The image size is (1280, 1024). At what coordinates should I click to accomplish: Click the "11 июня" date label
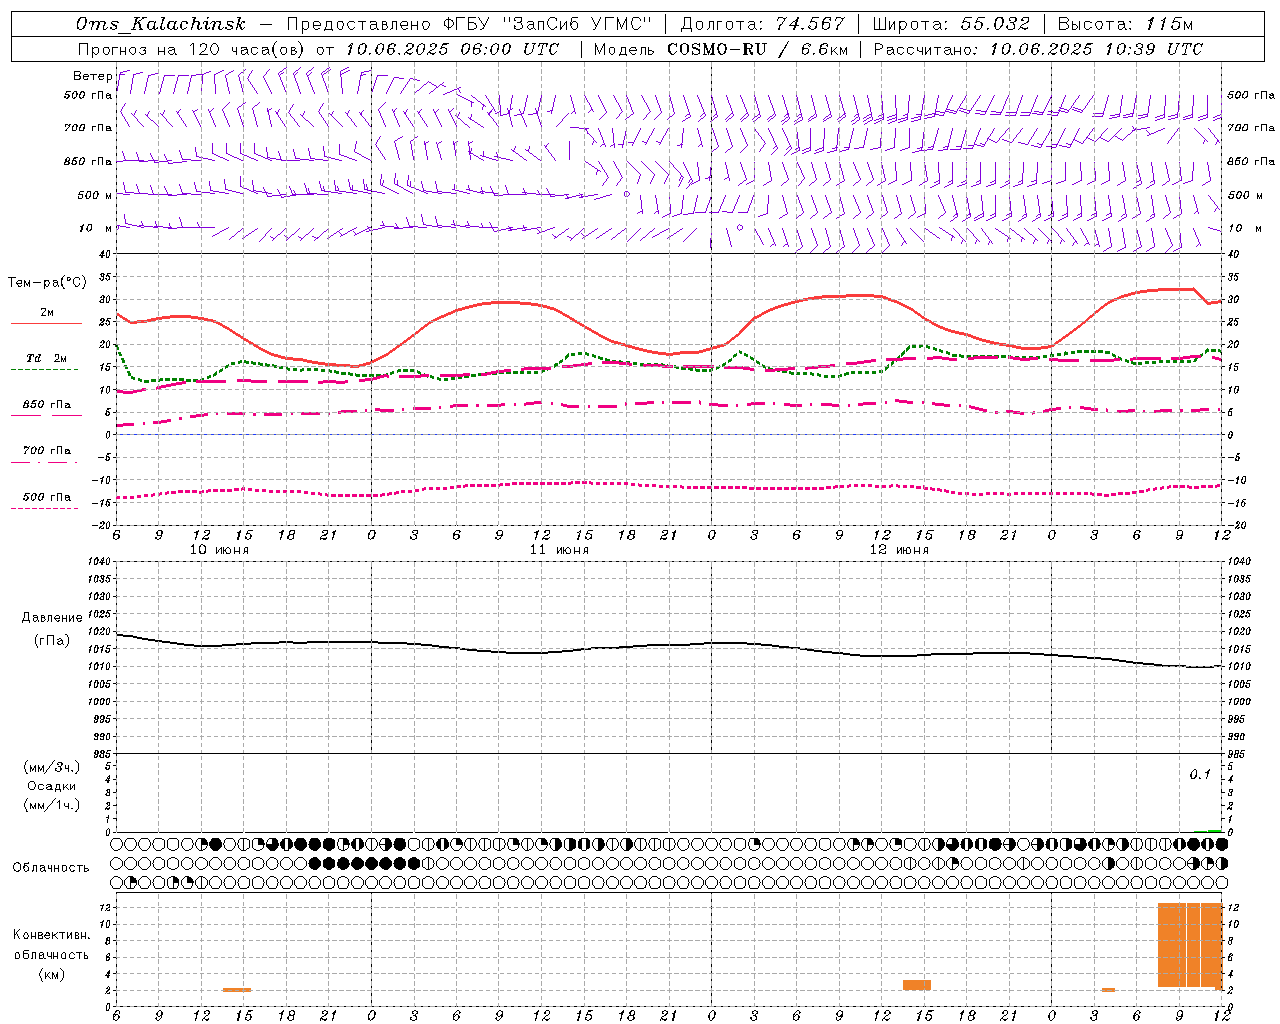coord(560,550)
